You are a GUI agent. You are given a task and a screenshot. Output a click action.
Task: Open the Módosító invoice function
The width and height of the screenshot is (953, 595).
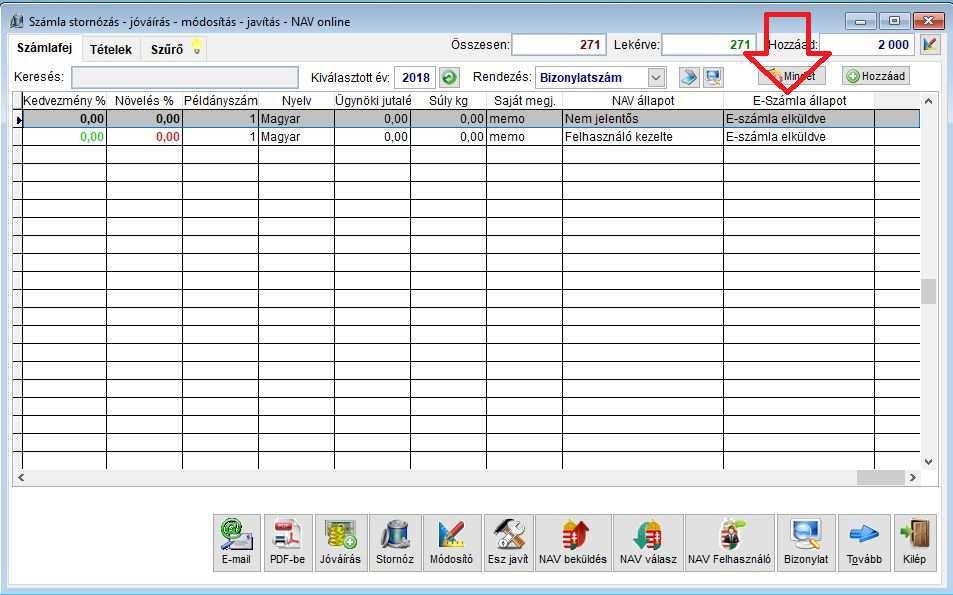coord(452,543)
